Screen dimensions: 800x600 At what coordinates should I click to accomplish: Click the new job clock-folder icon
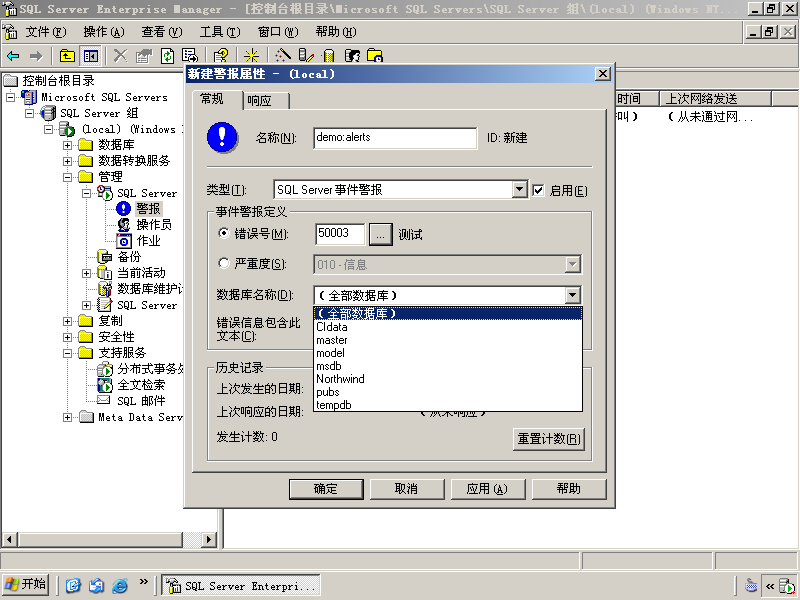coord(375,56)
